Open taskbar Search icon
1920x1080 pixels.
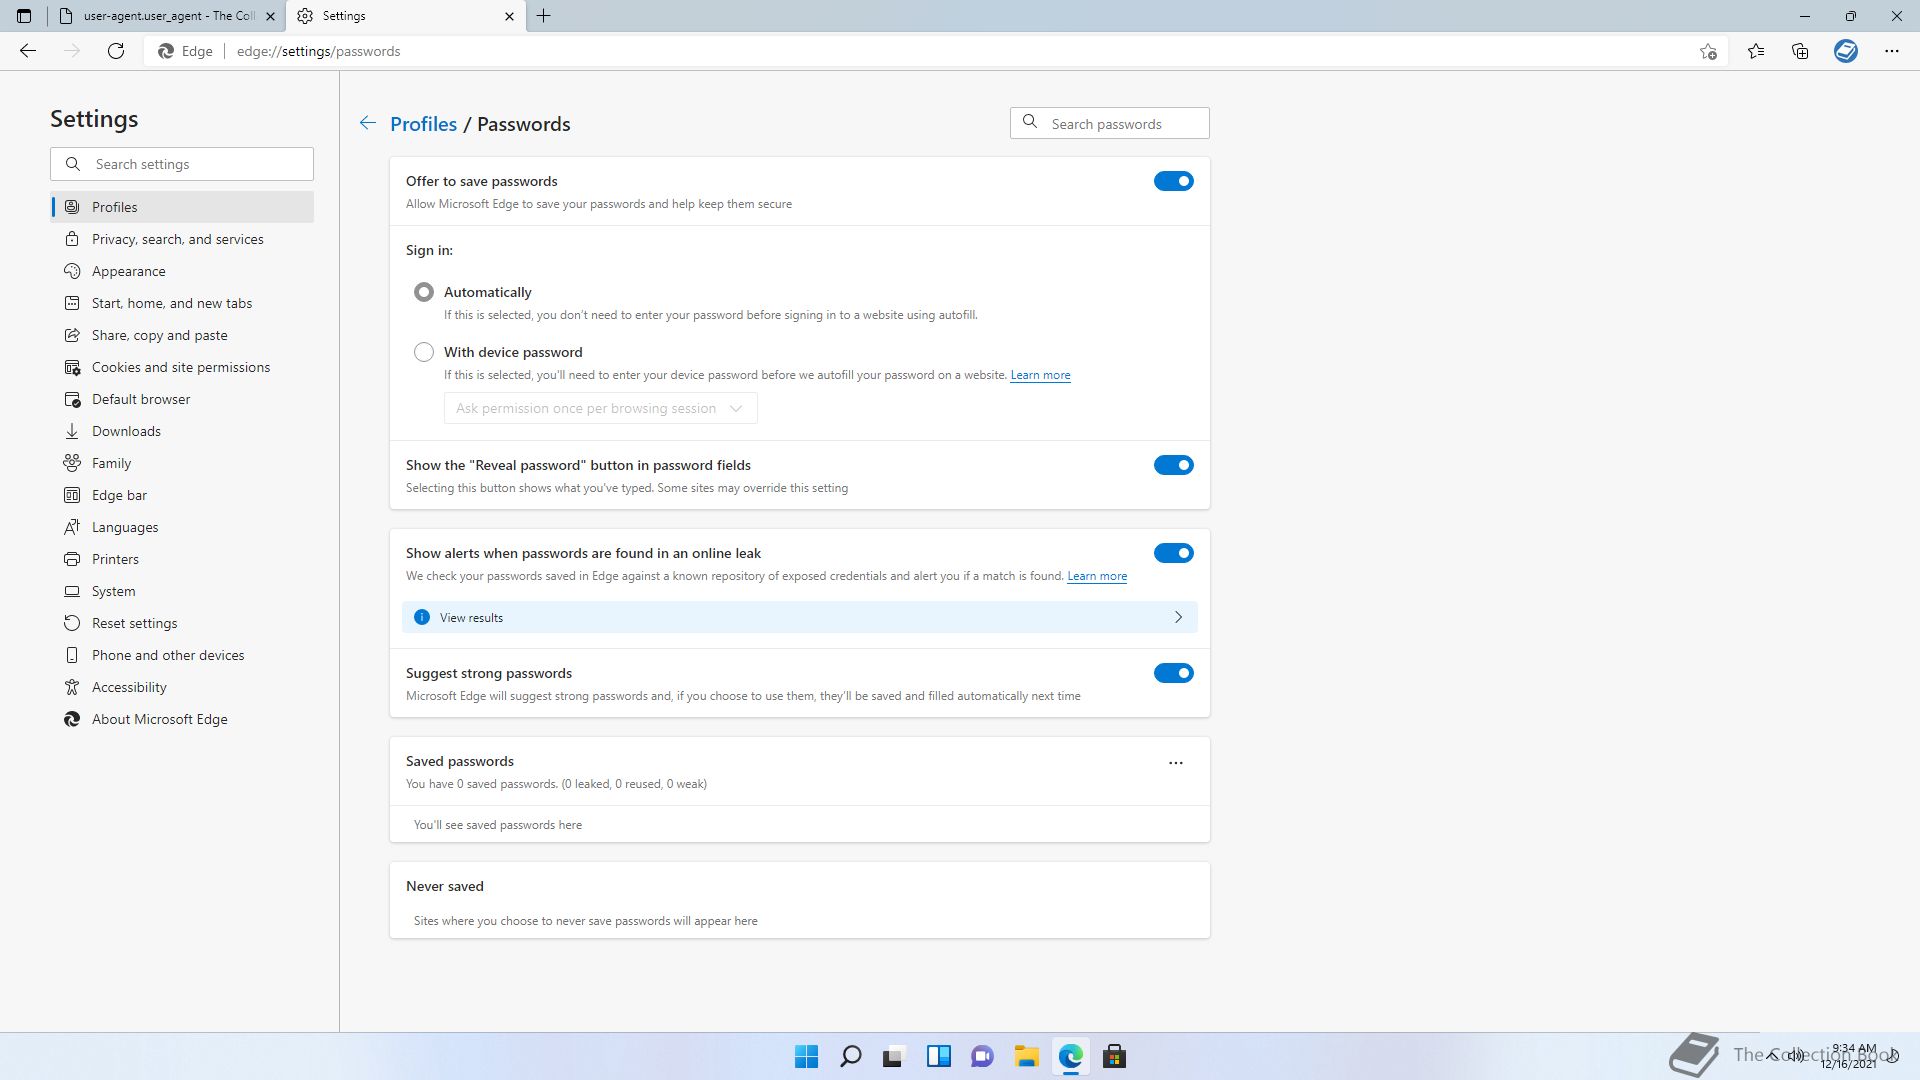click(851, 1056)
